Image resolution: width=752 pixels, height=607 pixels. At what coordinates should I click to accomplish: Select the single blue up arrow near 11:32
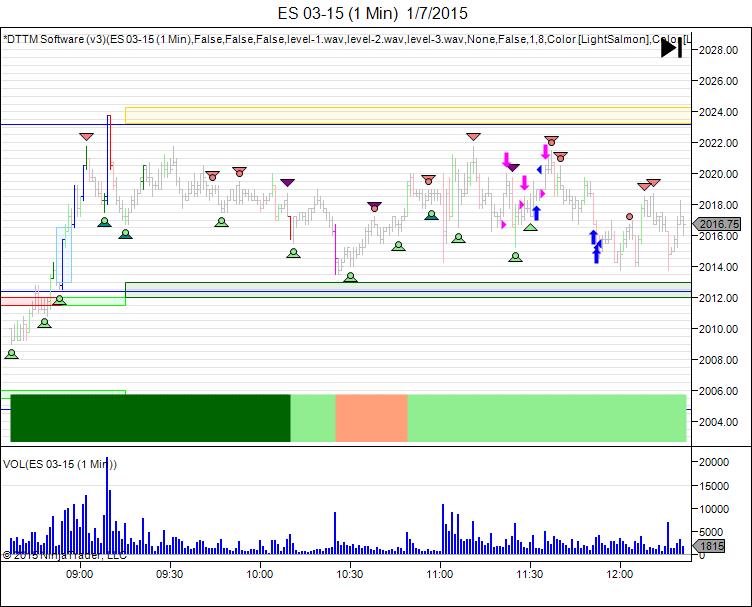(537, 213)
